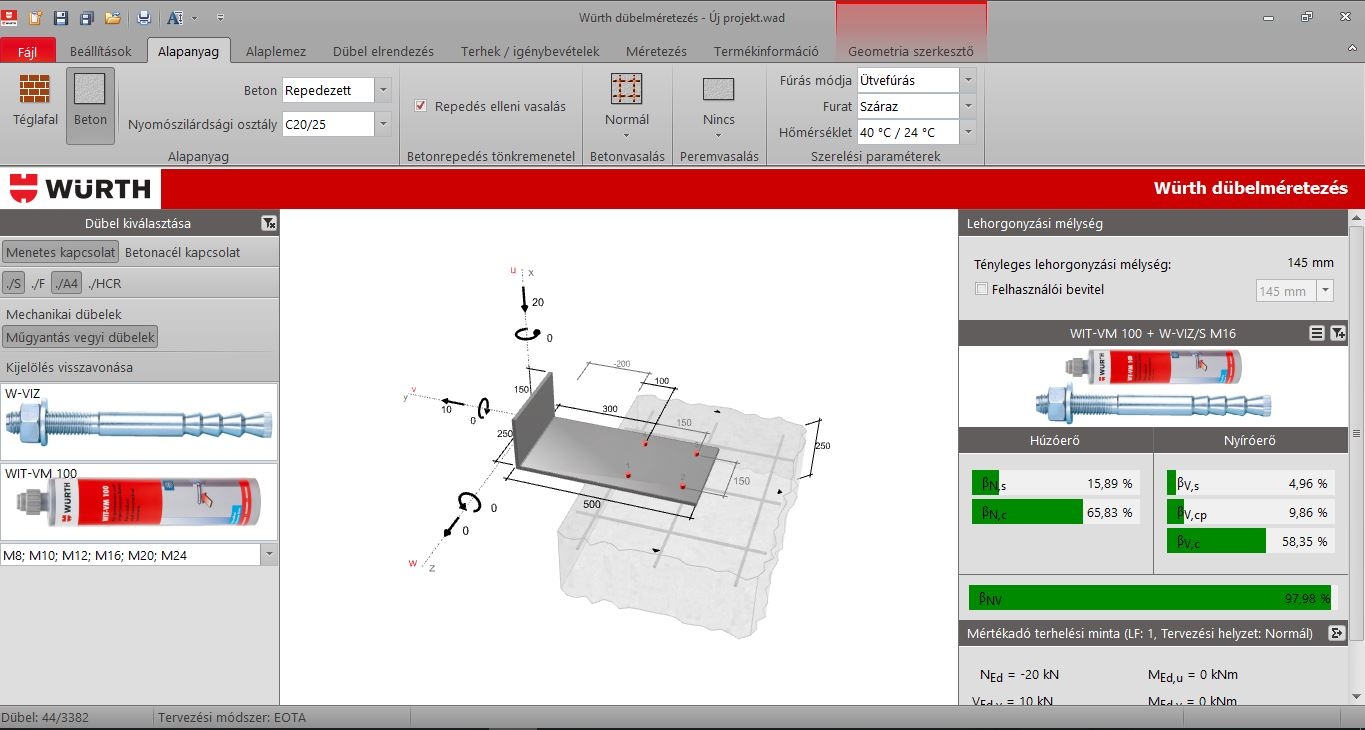Toggle Repedés elleni vasalás checkbox
Screen dimensions: 1365x730
click(421, 106)
